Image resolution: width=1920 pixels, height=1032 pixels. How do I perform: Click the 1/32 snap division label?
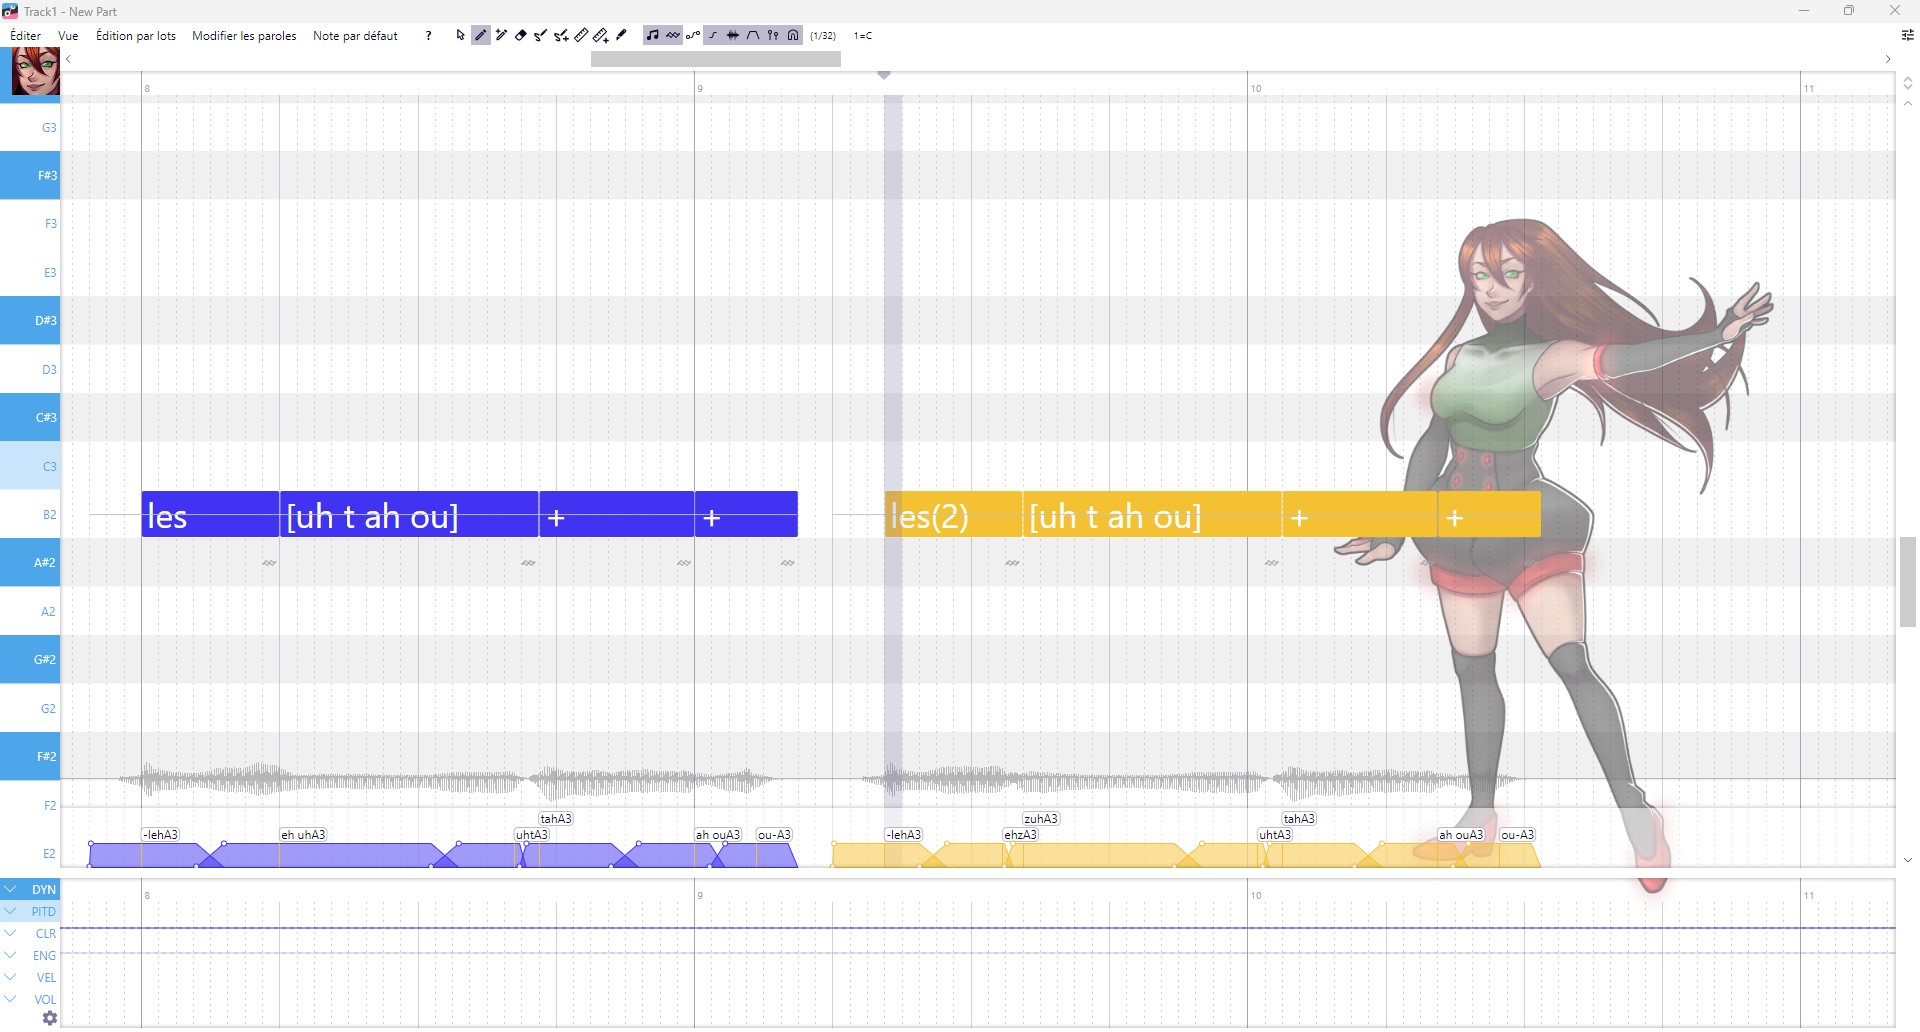(822, 35)
